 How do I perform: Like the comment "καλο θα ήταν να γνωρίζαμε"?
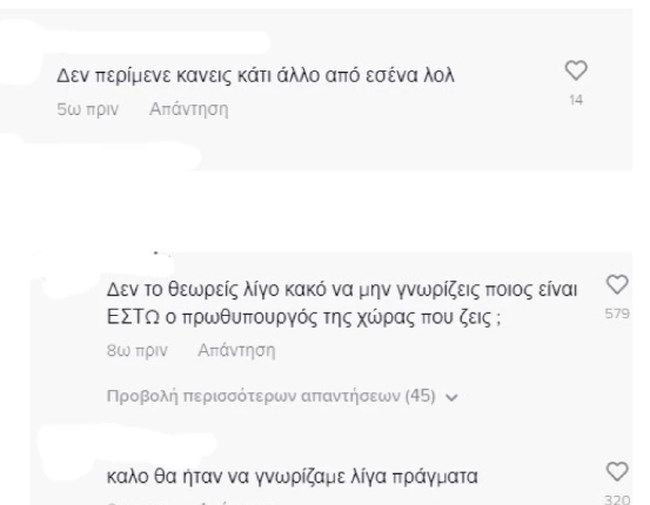617,471
